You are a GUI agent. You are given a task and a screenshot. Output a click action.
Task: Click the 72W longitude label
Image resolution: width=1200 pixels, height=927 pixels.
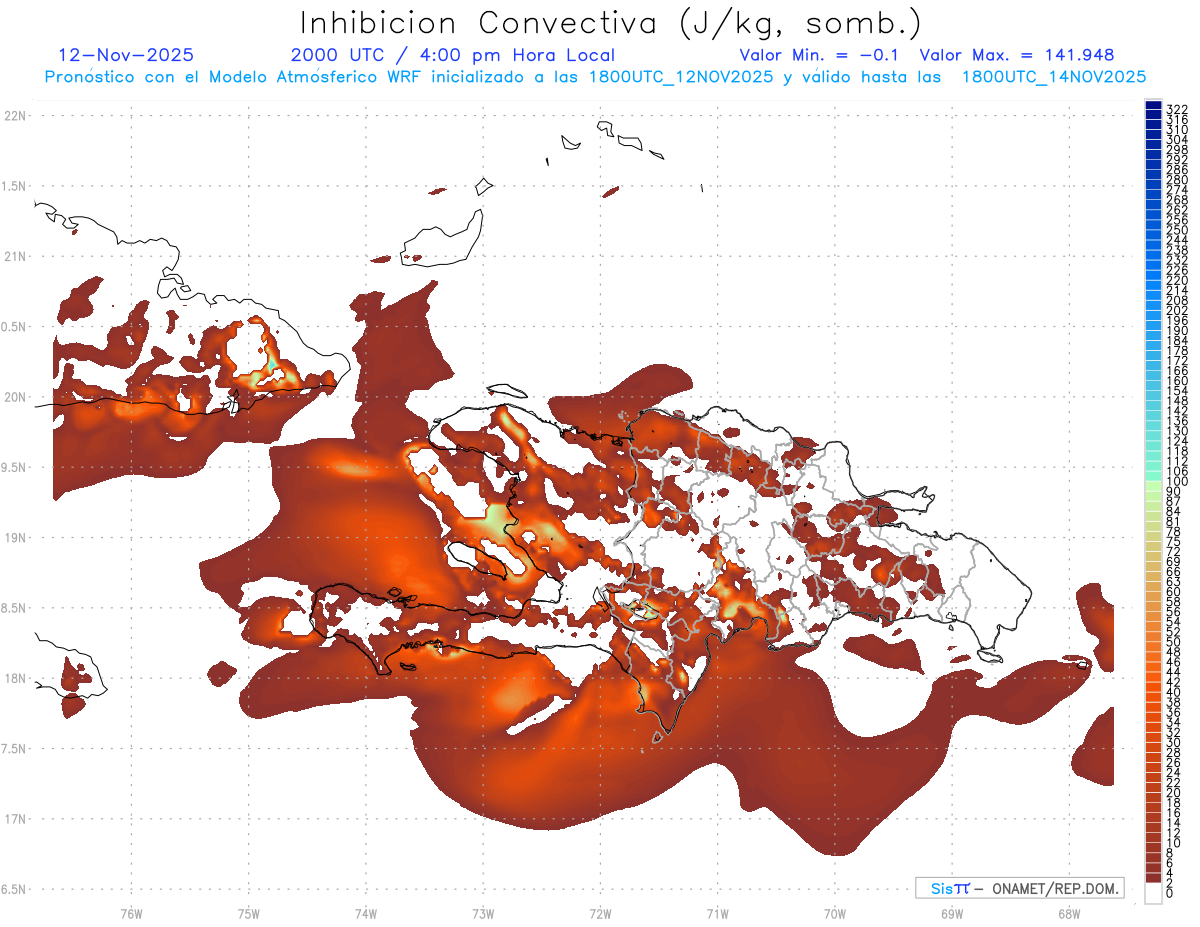600,913
